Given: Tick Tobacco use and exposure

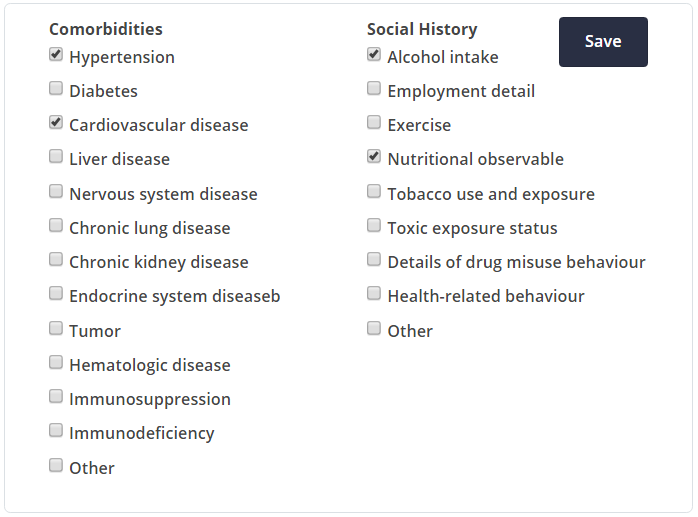Looking at the screenshot, I should pos(374,192).
